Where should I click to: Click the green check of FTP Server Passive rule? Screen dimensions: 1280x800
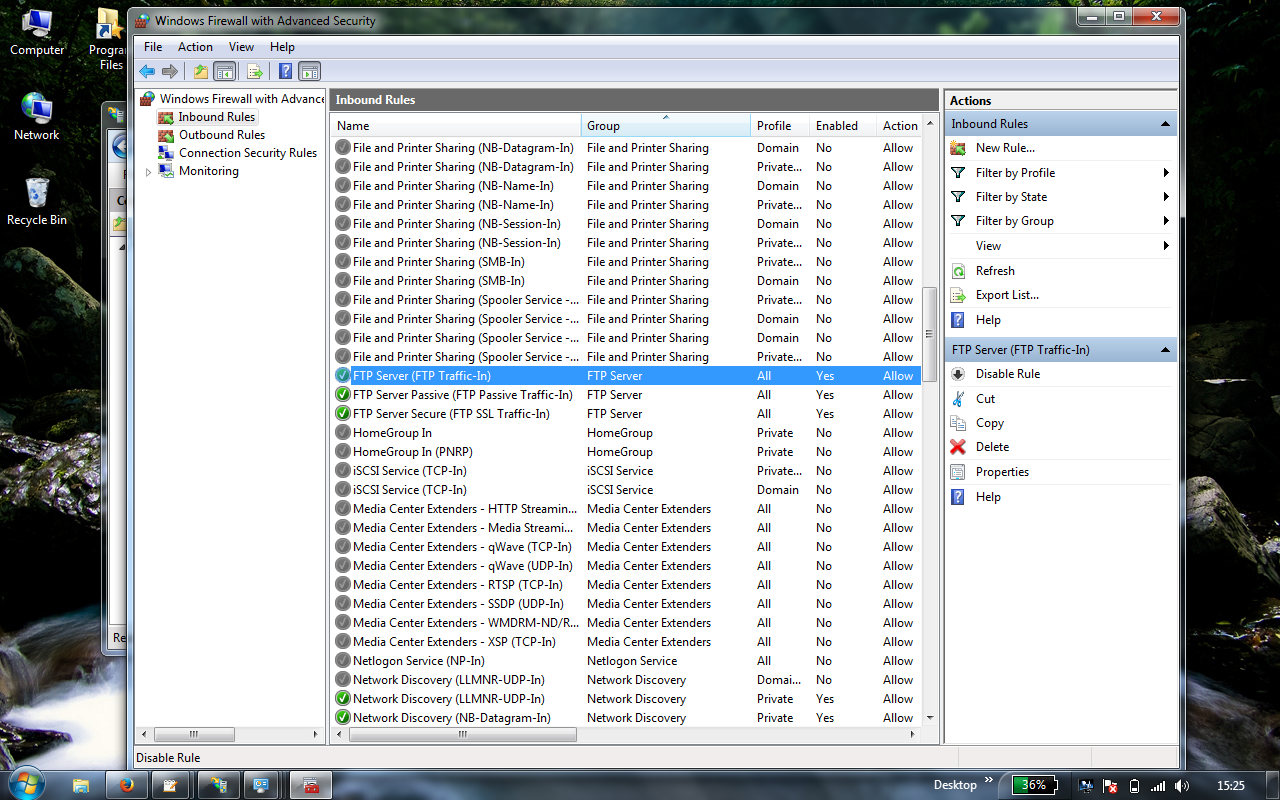343,395
